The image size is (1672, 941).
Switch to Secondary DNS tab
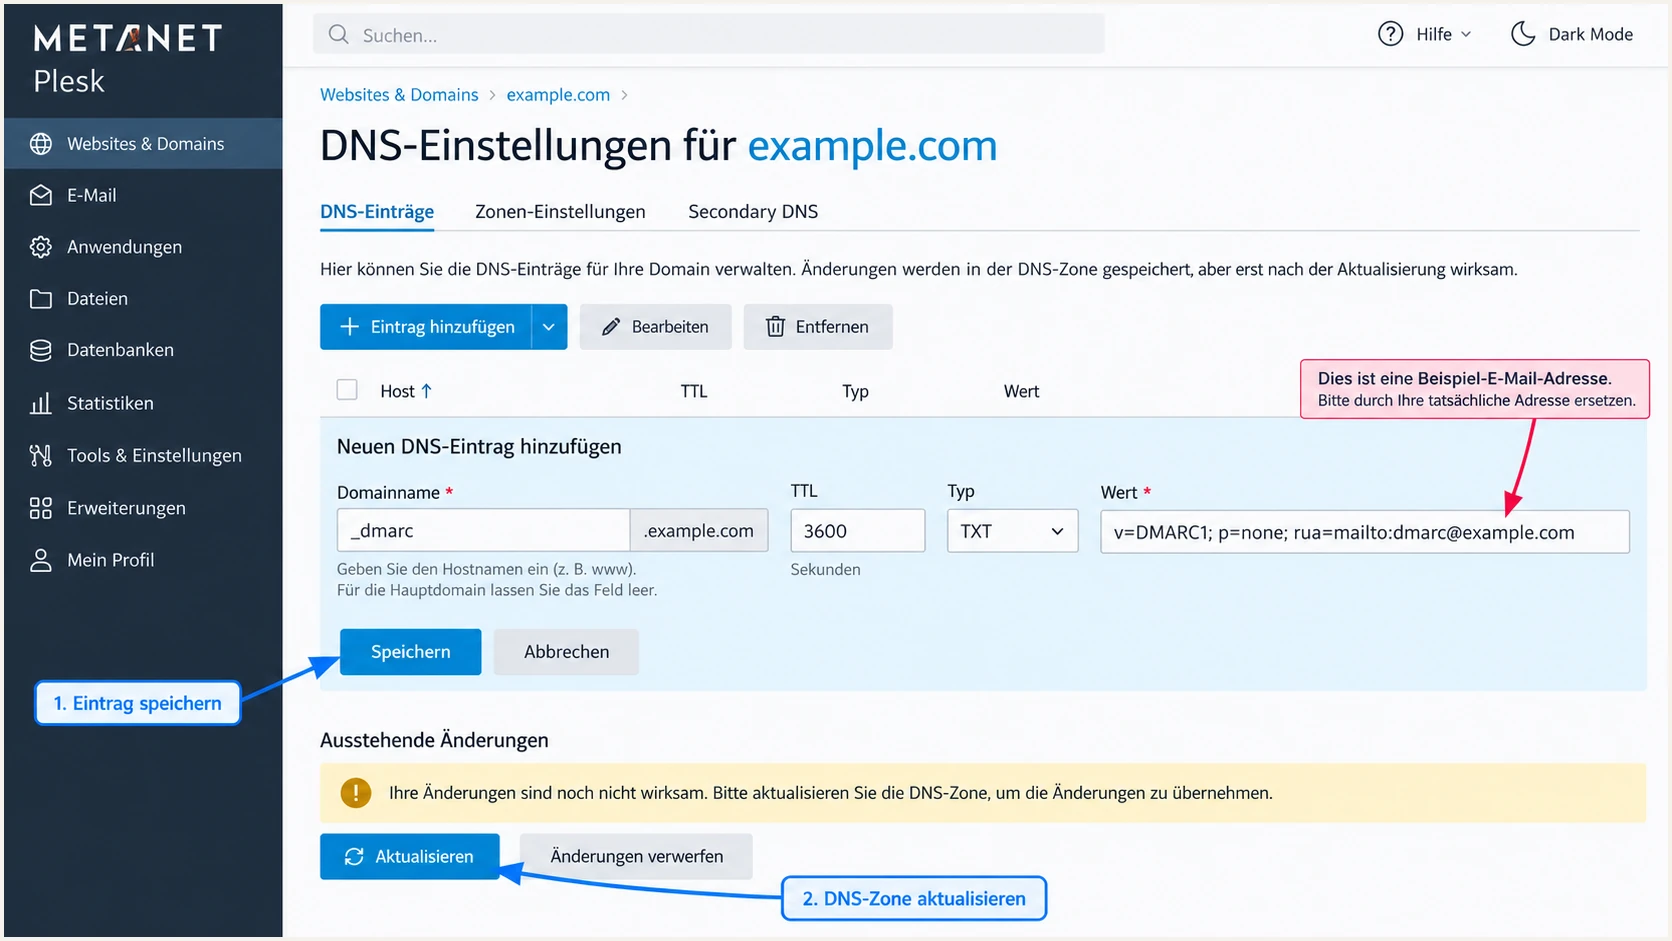pyautogui.click(x=753, y=212)
